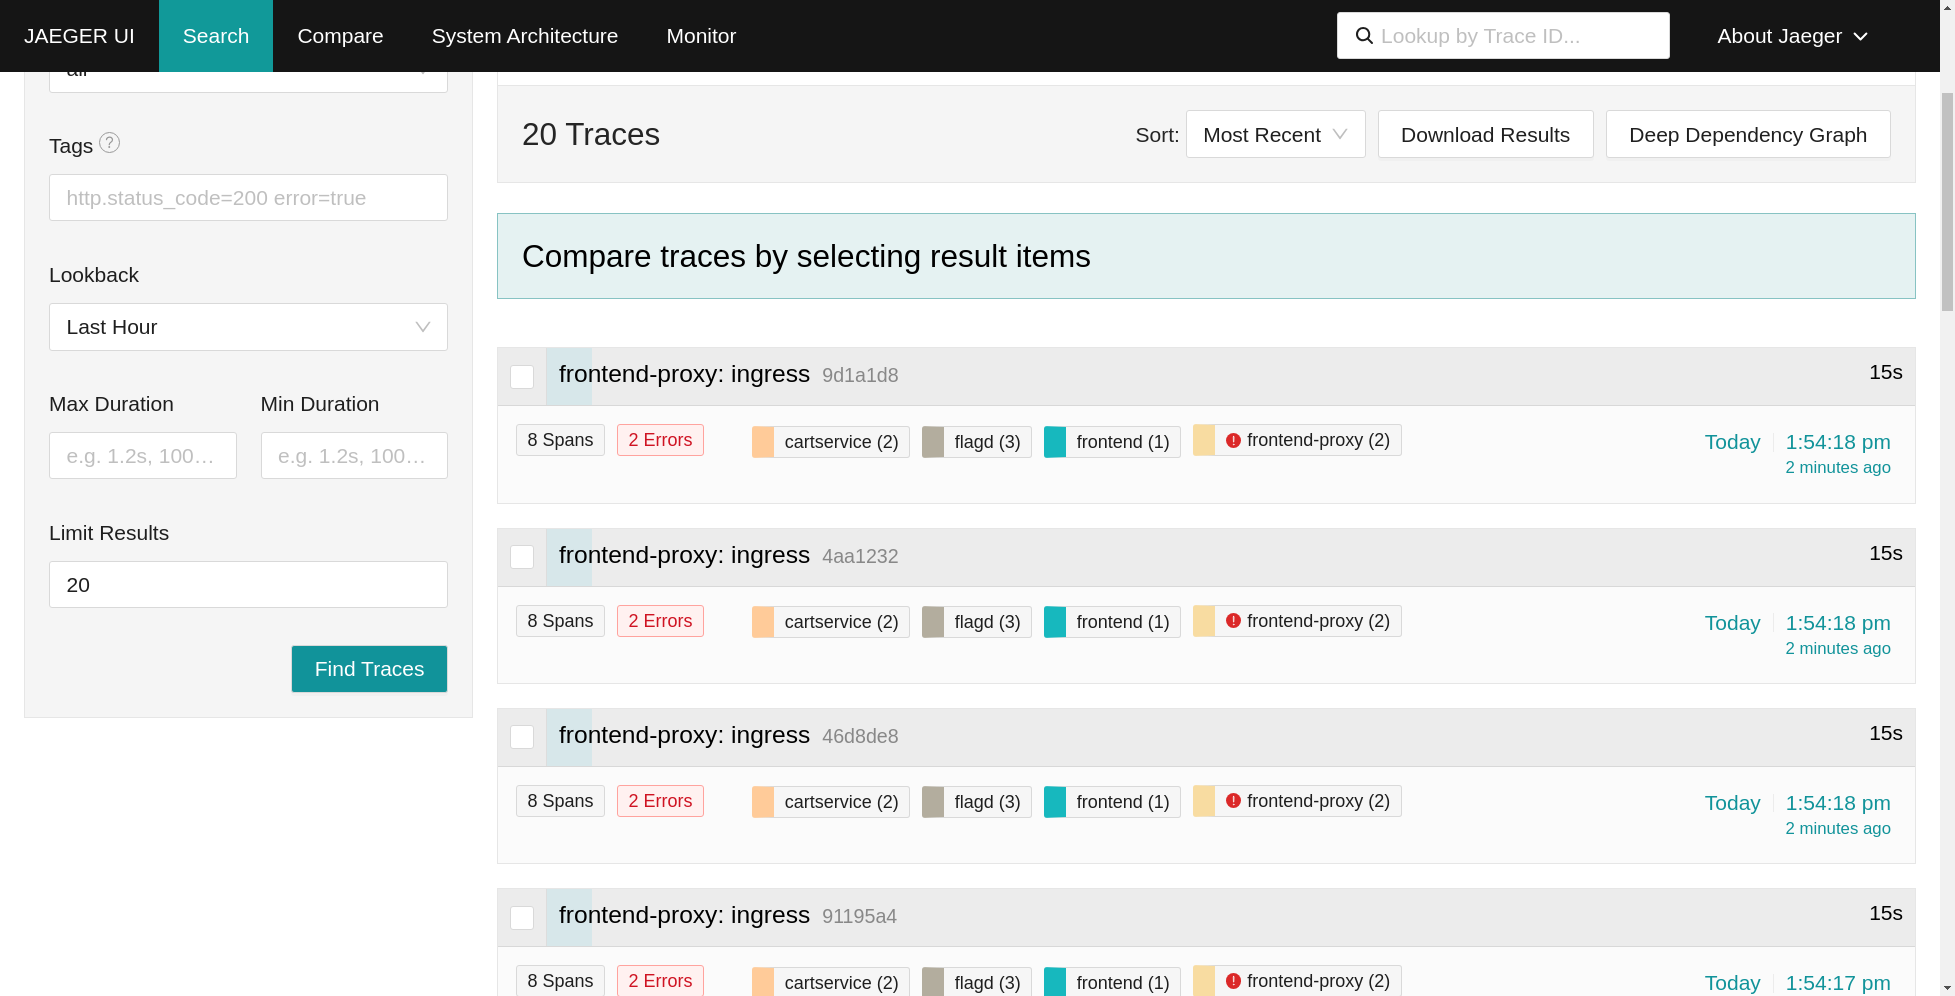1955x996 pixels.
Task: Tick the checkbox beside trace 91195a4
Action: click(x=521, y=917)
